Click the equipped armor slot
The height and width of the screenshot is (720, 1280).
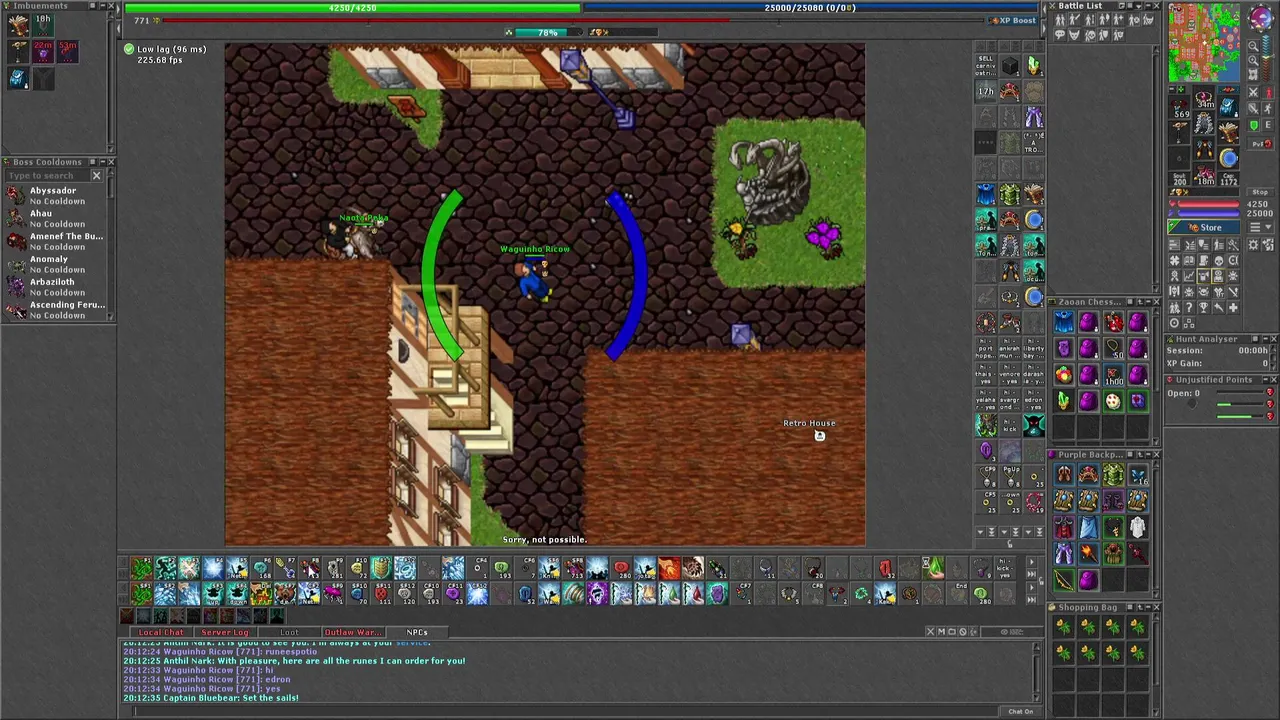click(x=1204, y=122)
